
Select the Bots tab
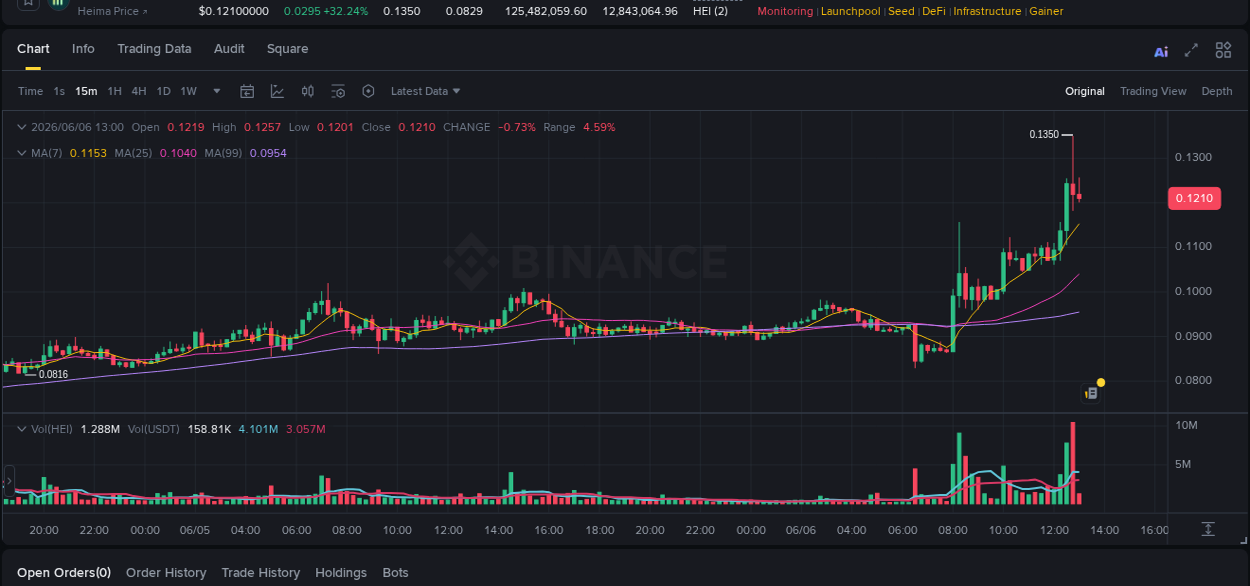click(x=396, y=573)
